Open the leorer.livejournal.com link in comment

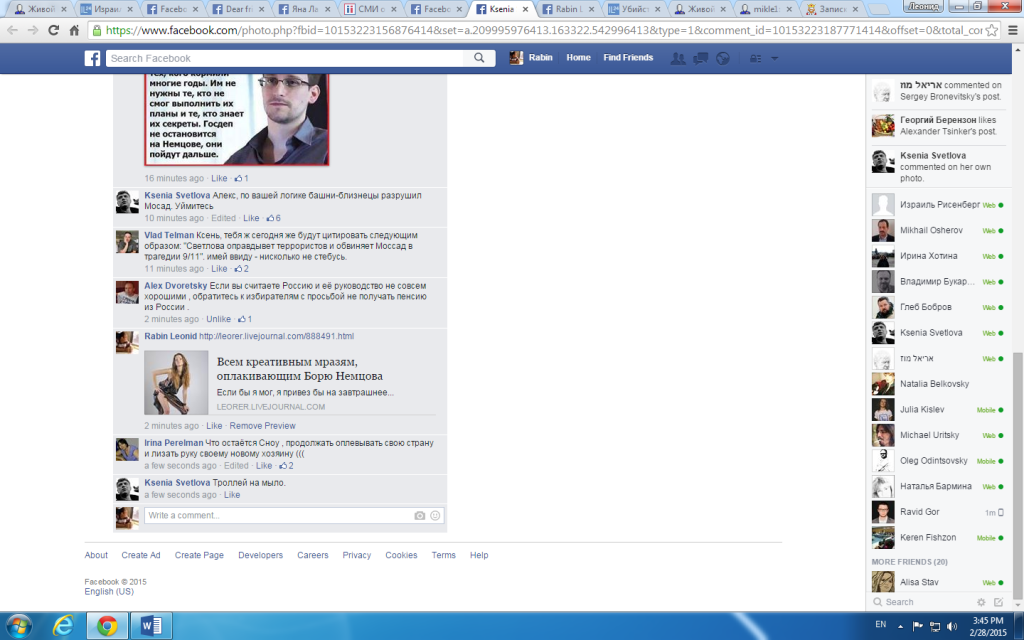pyautogui.click(x=276, y=336)
